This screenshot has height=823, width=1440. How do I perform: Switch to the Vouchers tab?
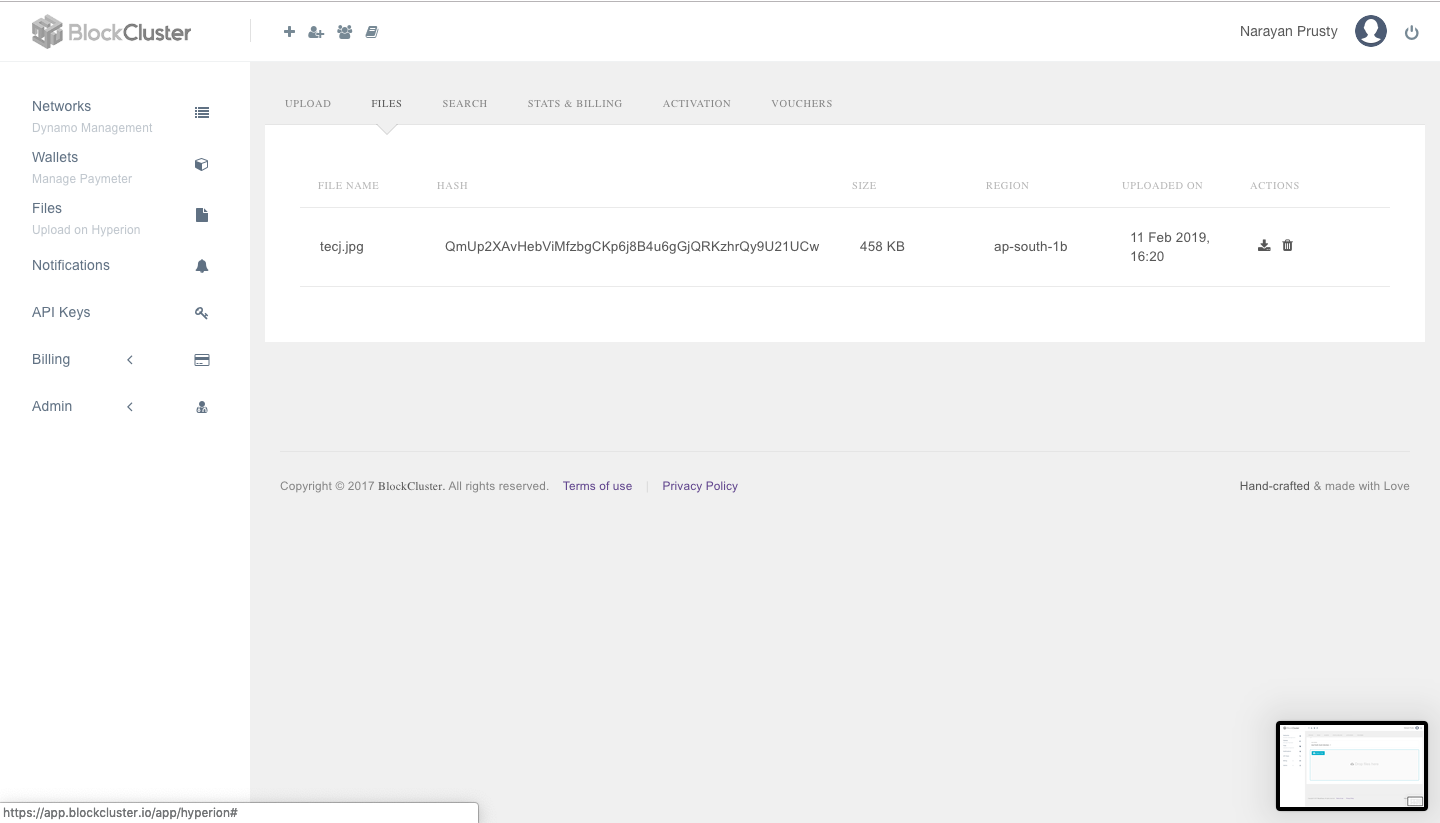coord(801,103)
